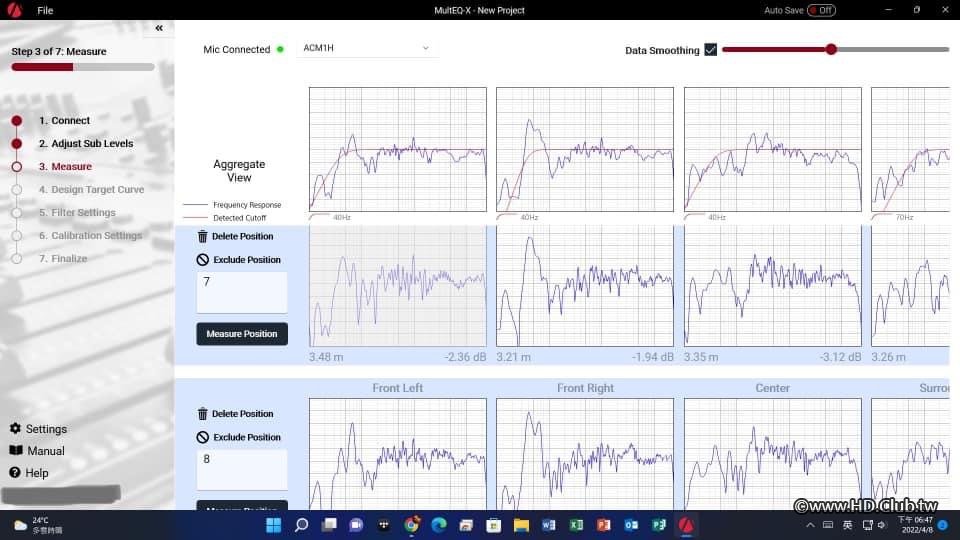The height and width of the screenshot is (540, 960).
Task: Open weather widget on taskbar
Action: pos(38,525)
